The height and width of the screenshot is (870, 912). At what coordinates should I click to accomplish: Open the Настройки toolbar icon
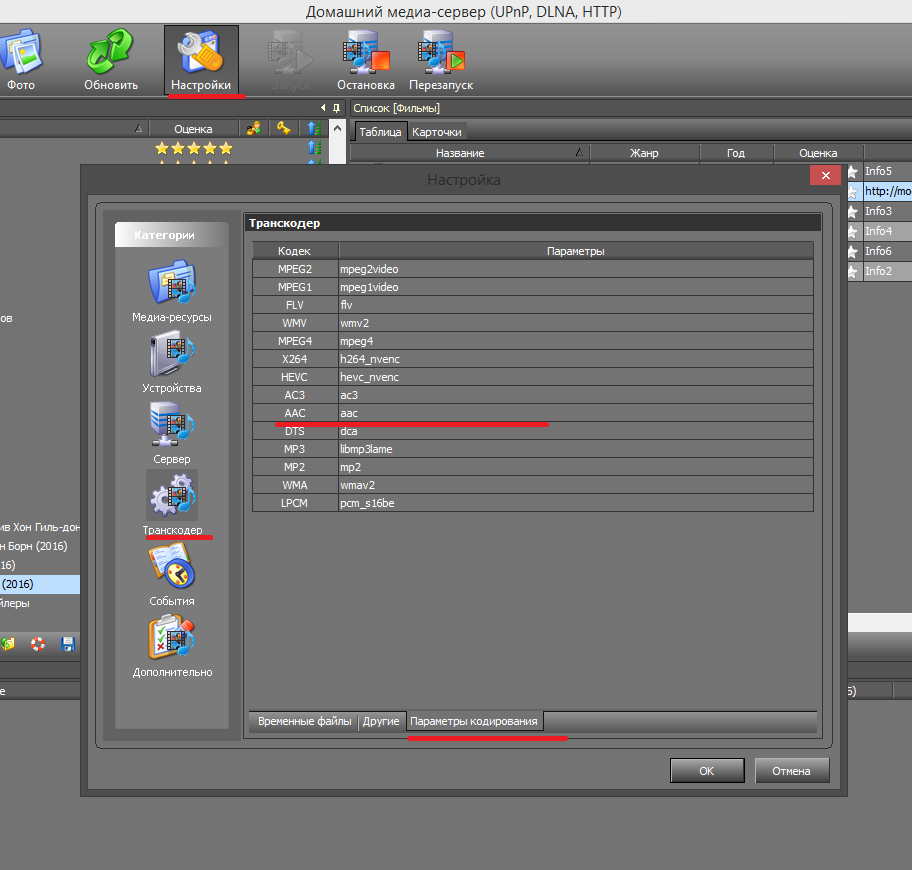pyautogui.click(x=201, y=53)
